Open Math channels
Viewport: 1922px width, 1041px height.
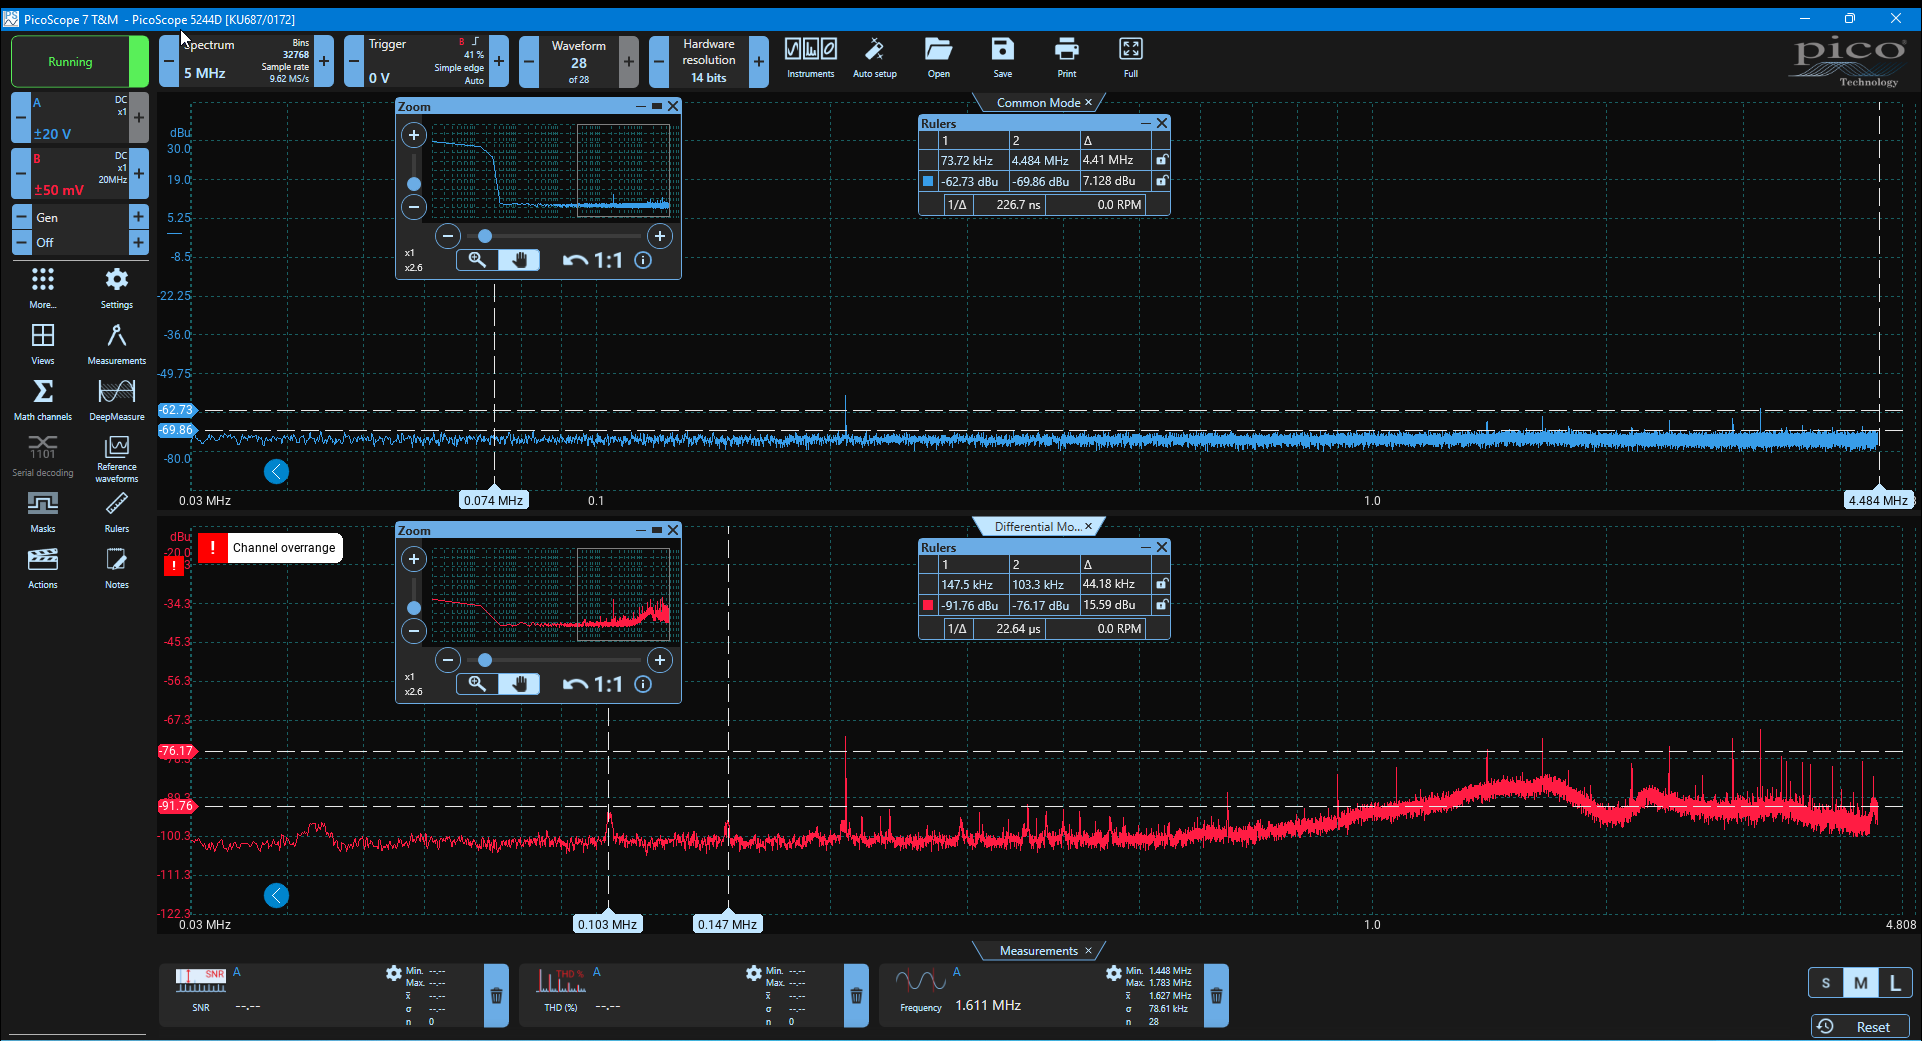[43, 400]
